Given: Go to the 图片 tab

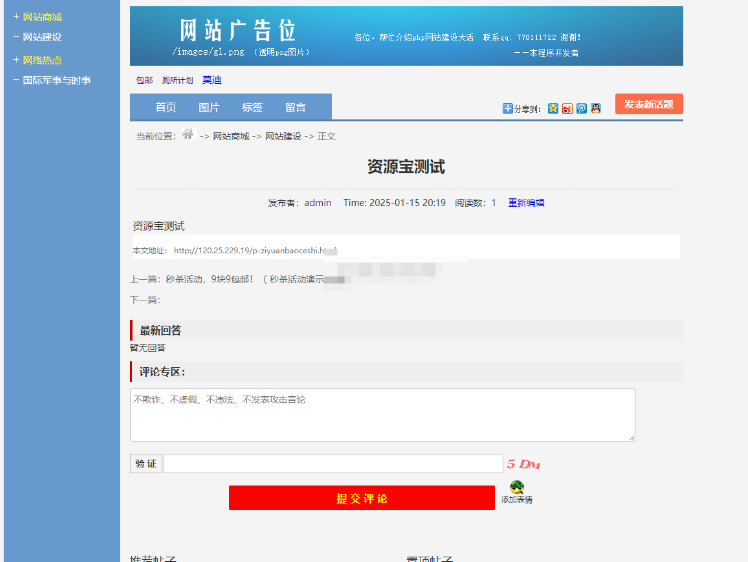Looking at the screenshot, I should [209, 107].
